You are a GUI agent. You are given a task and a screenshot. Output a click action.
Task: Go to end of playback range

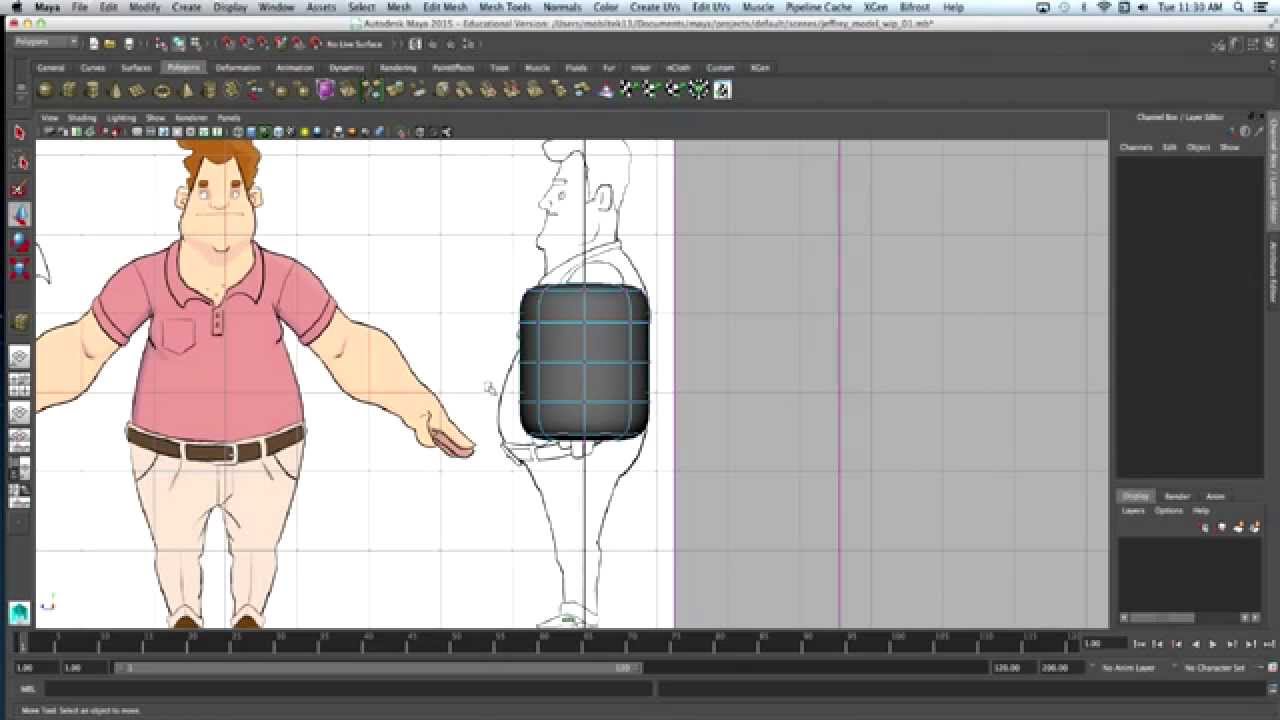pyautogui.click(x=1268, y=644)
